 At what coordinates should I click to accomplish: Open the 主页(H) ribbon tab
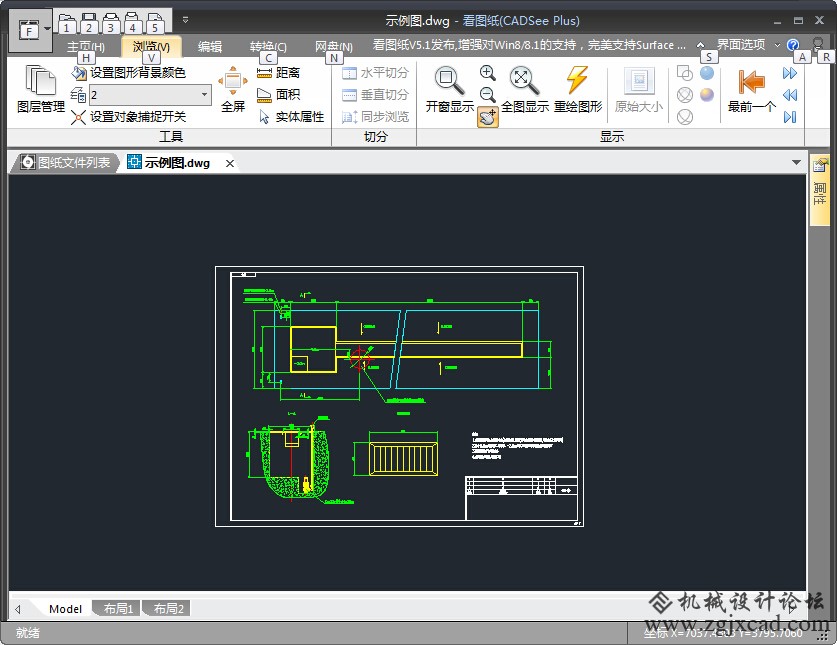pos(85,47)
